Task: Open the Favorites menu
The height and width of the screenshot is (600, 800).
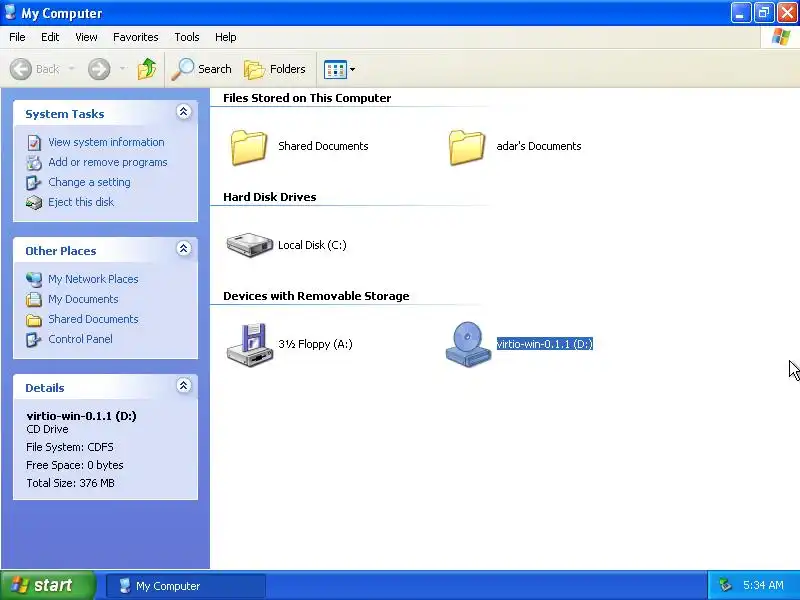Action: point(136,37)
